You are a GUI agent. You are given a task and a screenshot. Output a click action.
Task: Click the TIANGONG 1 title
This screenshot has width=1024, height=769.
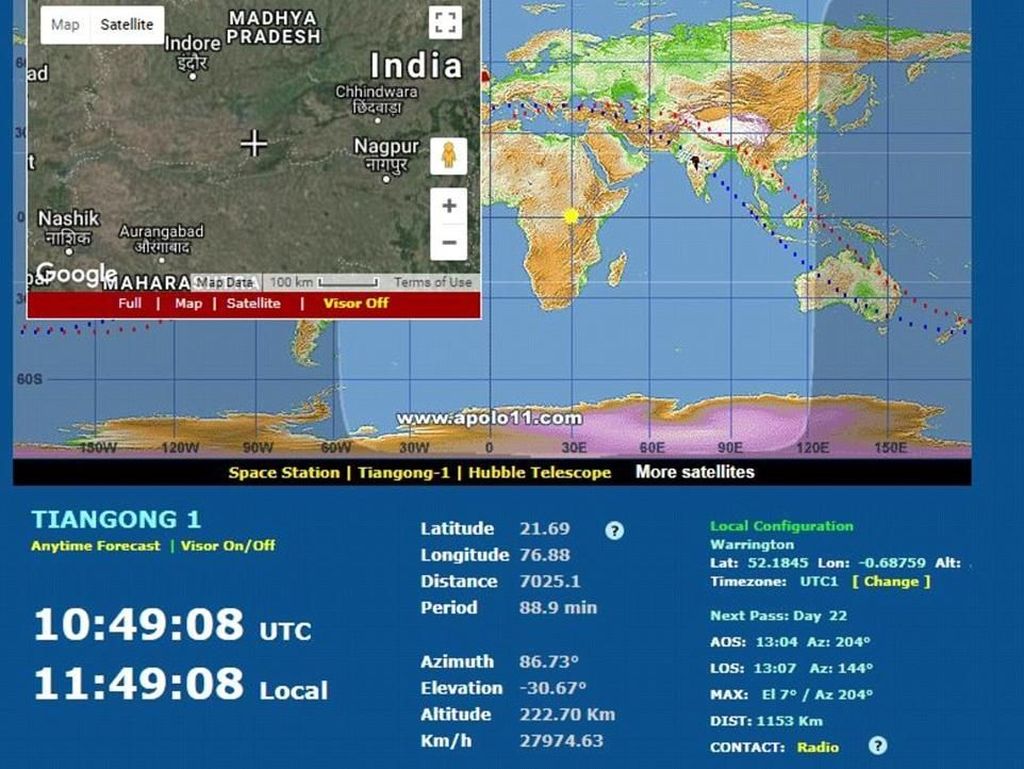pos(116,520)
